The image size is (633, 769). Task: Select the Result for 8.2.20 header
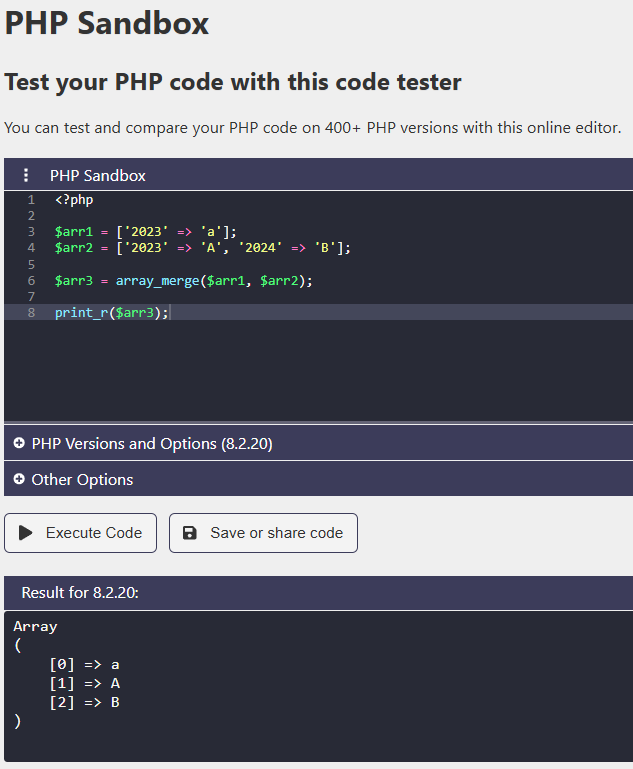(80, 593)
